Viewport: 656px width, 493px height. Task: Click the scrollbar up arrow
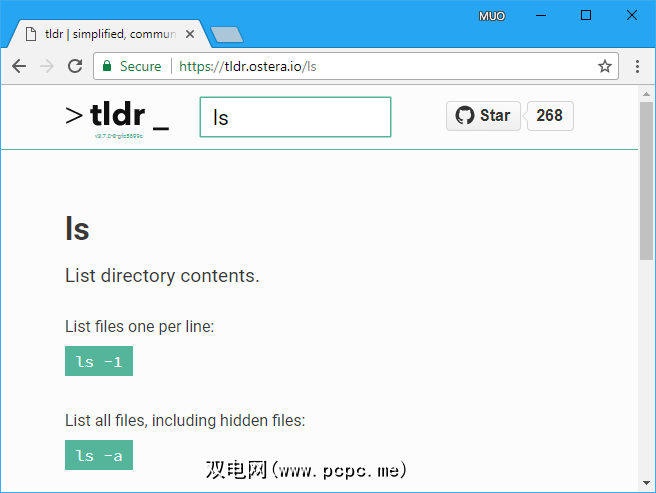pos(646,94)
